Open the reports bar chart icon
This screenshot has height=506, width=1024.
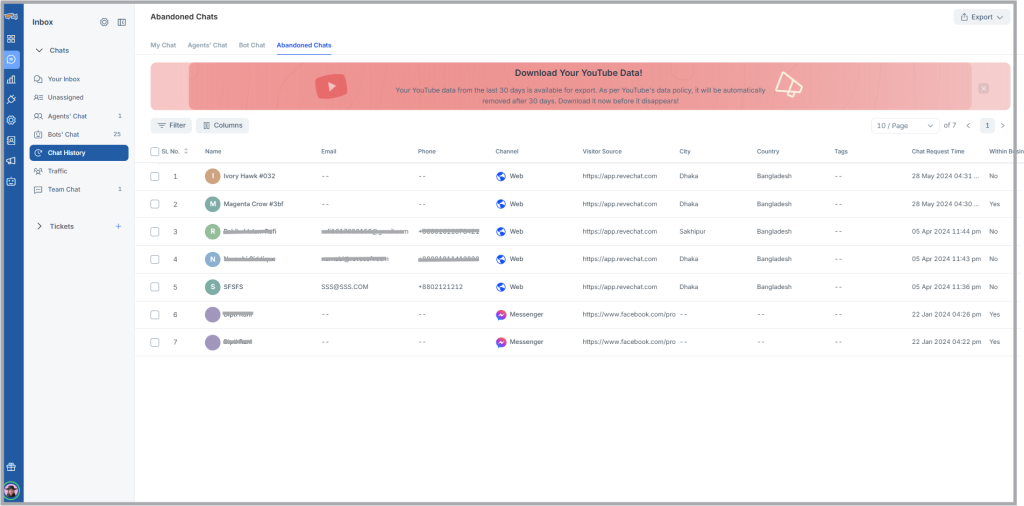tap(11, 79)
